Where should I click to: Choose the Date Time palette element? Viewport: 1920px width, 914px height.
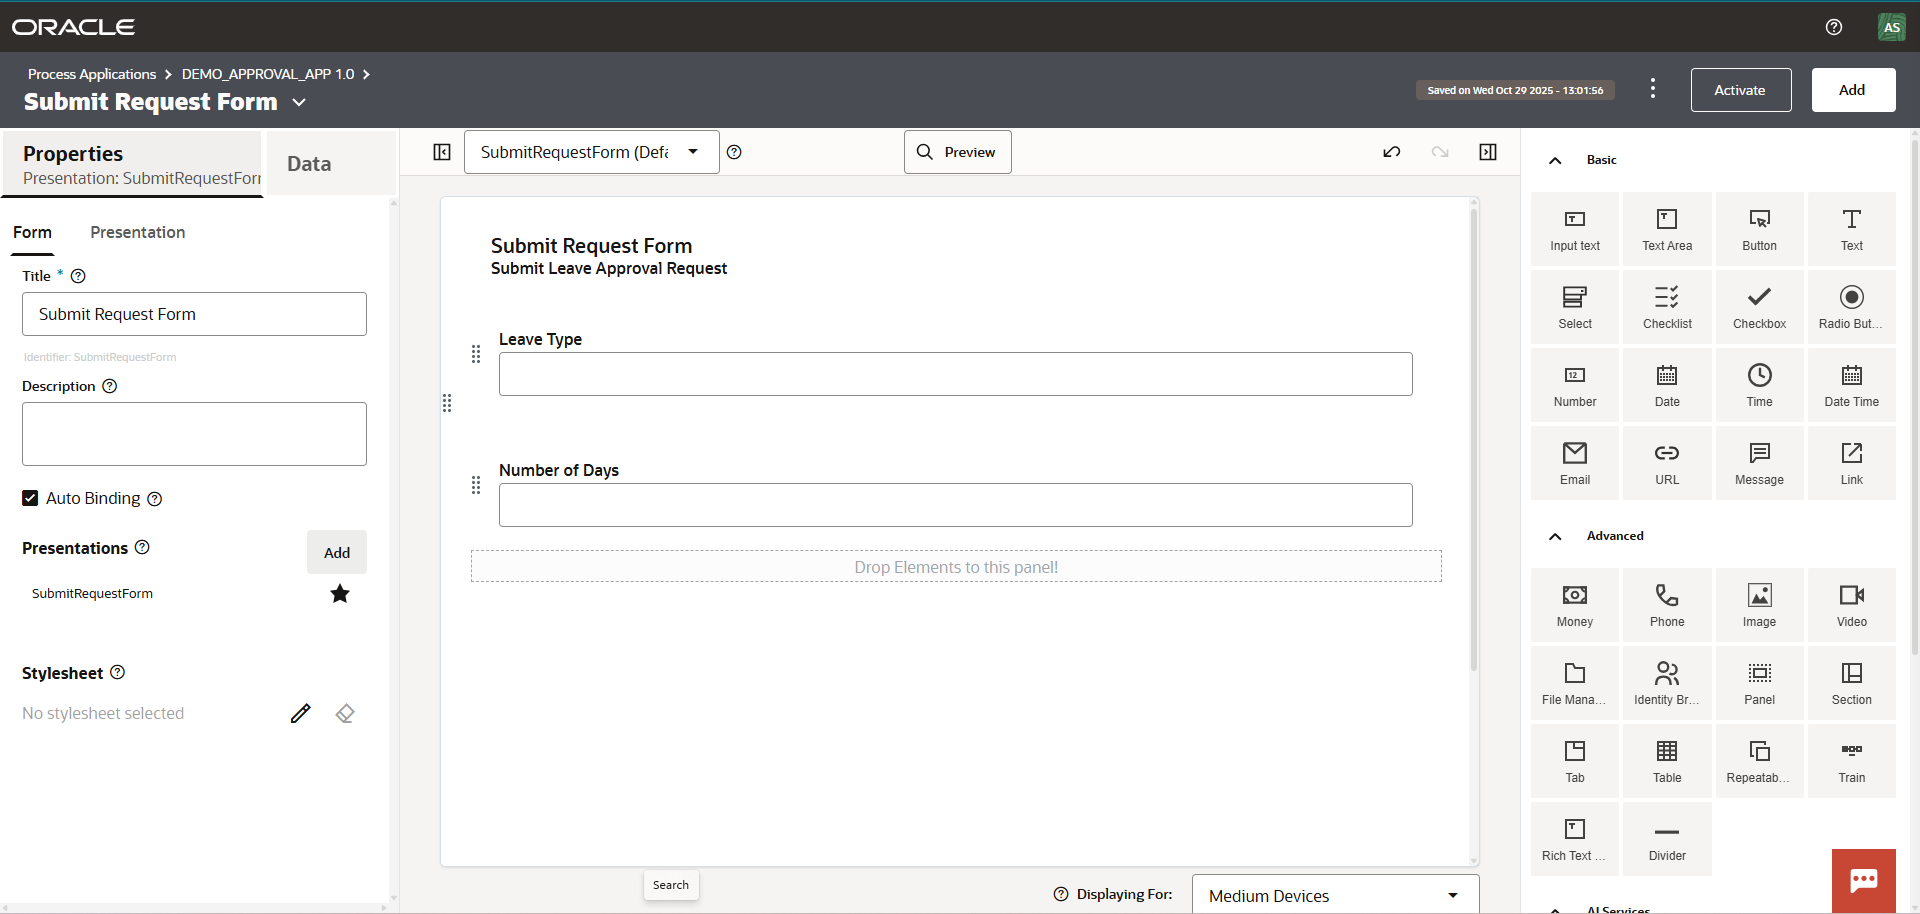click(x=1851, y=385)
